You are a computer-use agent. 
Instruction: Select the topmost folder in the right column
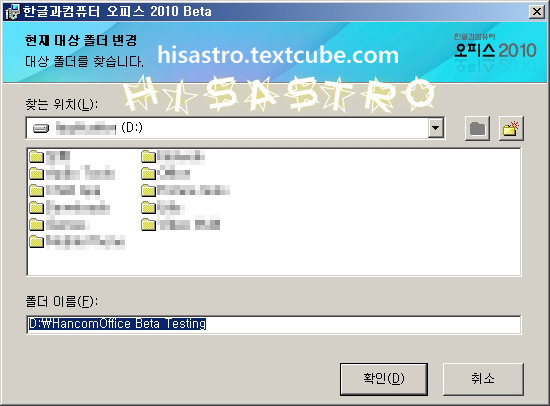coord(173,156)
